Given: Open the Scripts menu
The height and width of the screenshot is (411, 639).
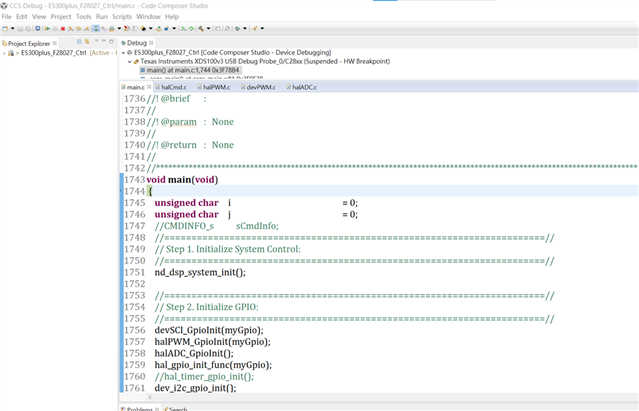Looking at the screenshot, I should pyautogui.click(x=122, y=17).
